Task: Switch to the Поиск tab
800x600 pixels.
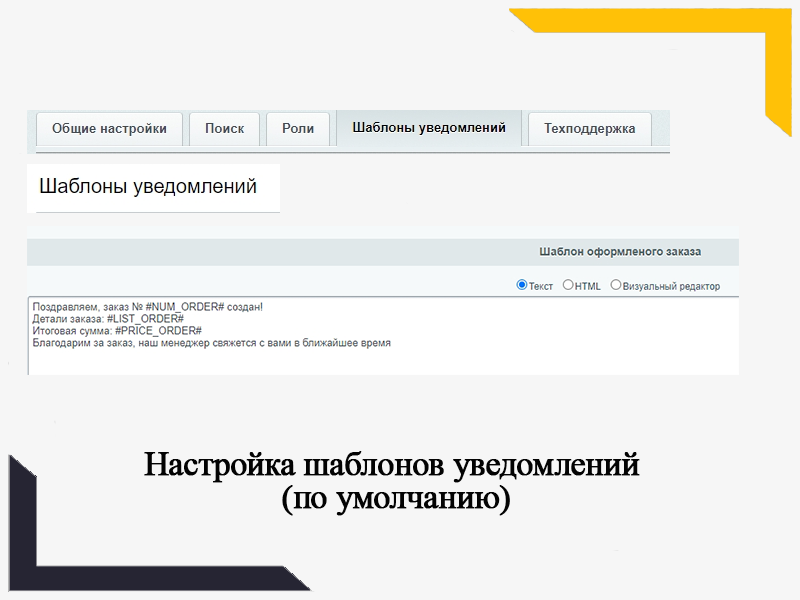Action: coord(224,129)
